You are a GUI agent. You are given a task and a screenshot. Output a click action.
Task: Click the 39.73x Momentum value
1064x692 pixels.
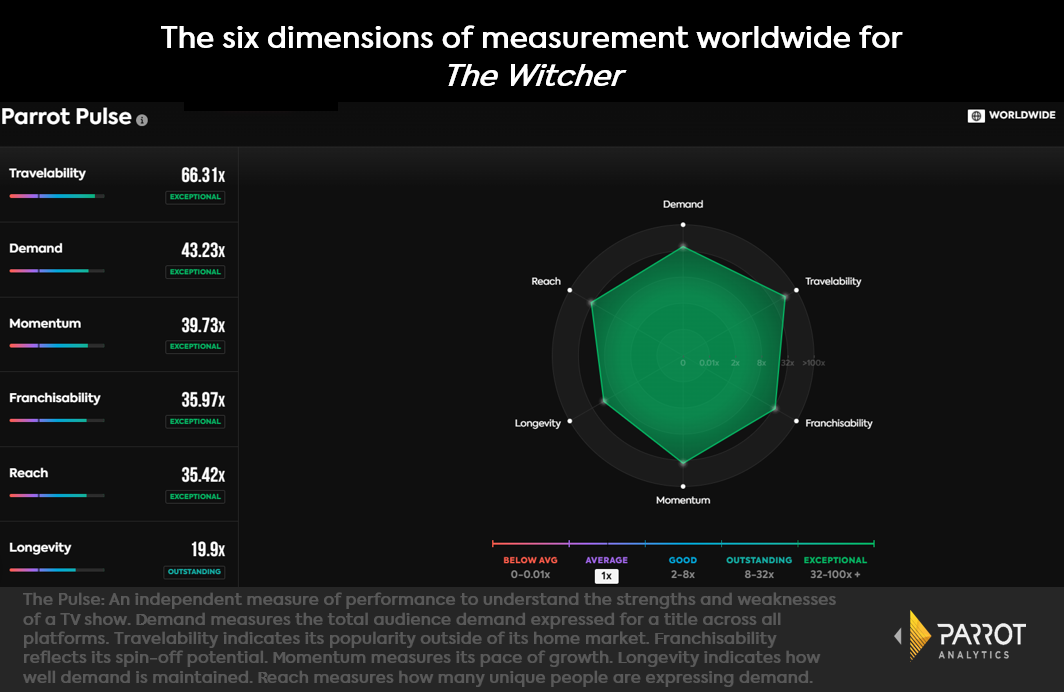pos(203,325)
